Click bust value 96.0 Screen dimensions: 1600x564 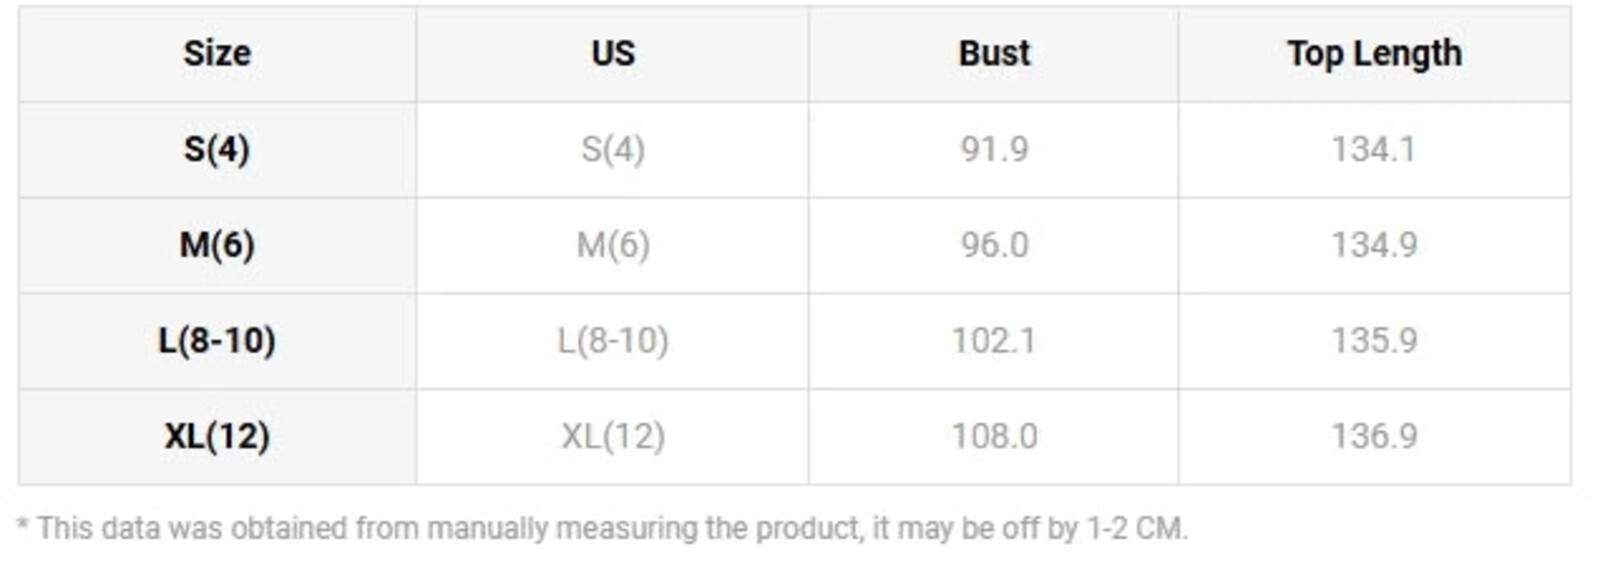click(994, 245)
